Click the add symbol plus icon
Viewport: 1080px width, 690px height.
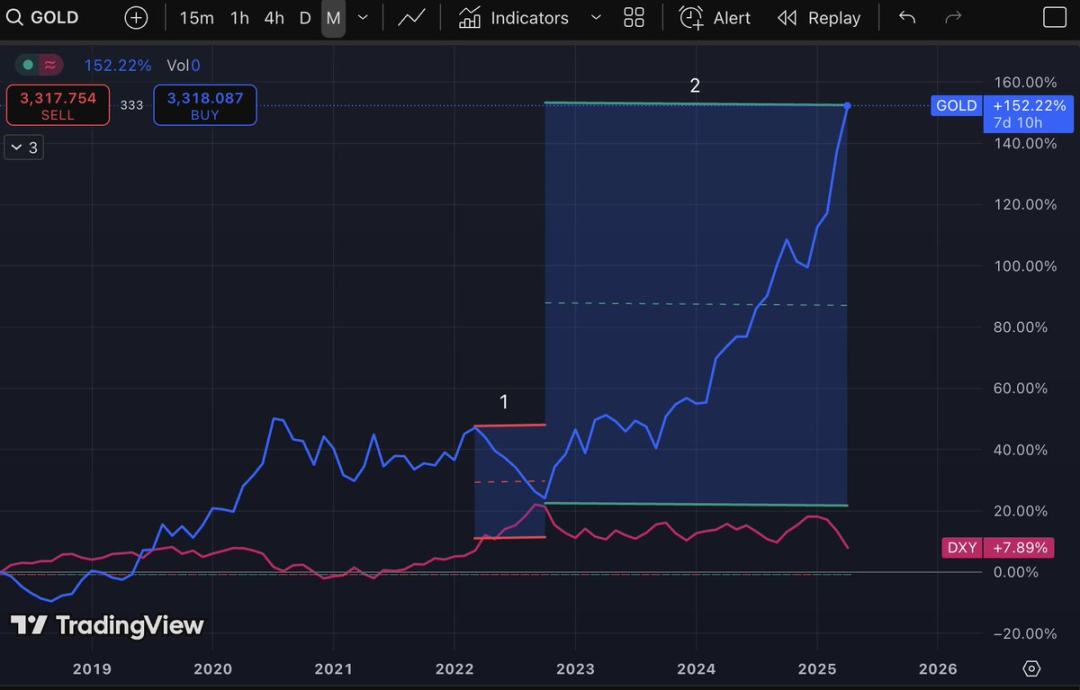coord(136,18)
